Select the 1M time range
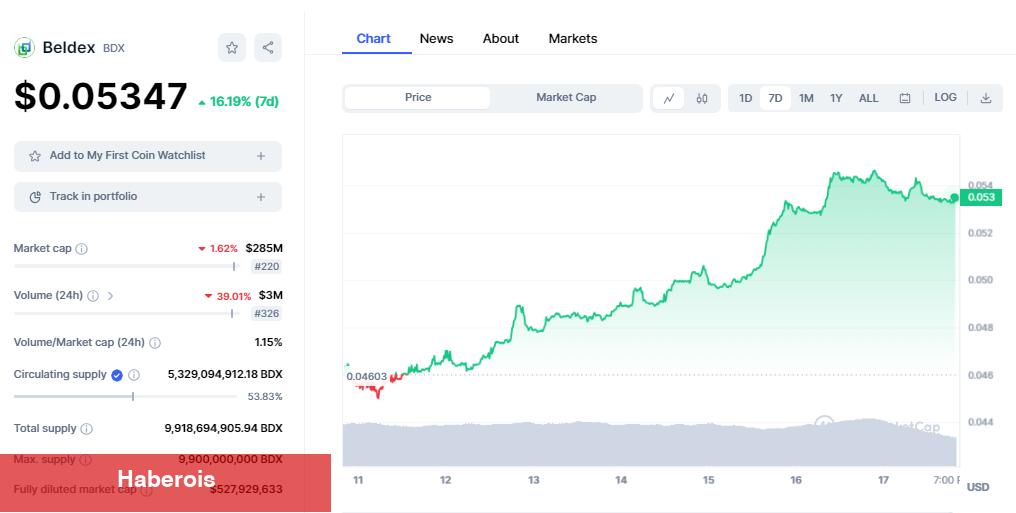 pos(806,98)
